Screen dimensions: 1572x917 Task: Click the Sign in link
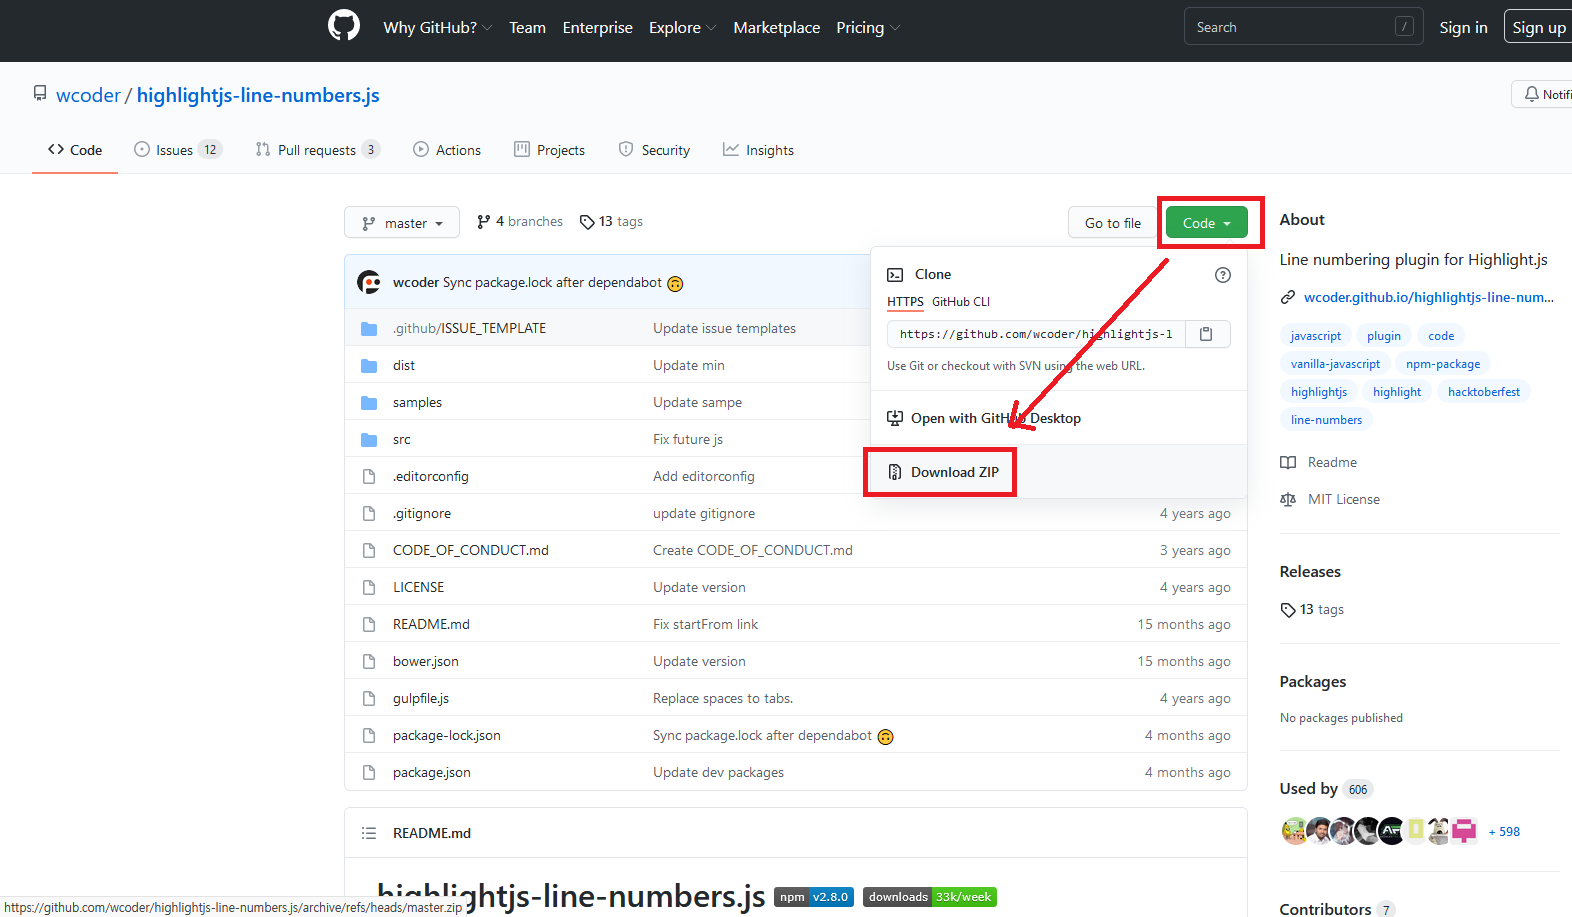tap(1463, 27)
